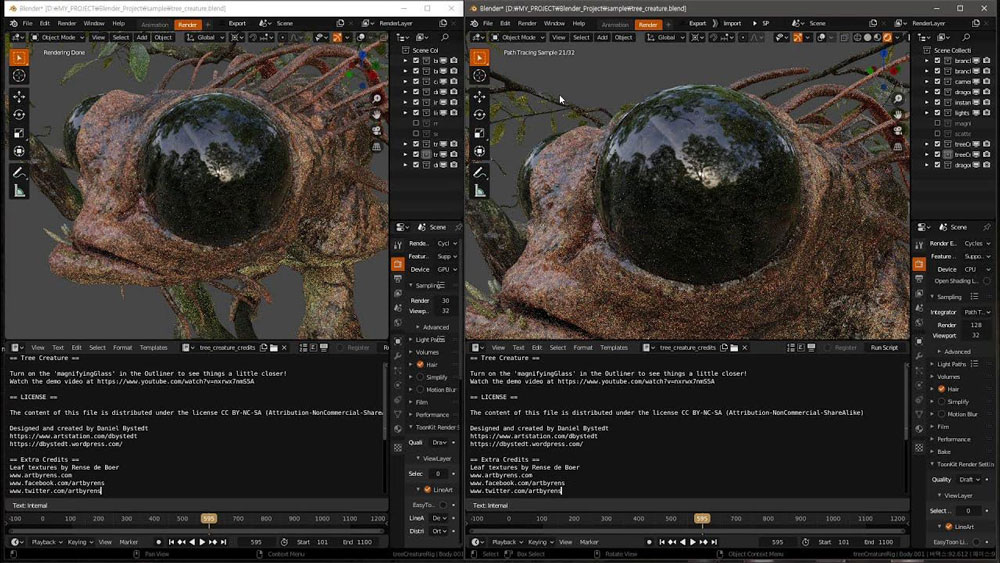The height and width of the screenshot is (563, 1000).
Task: Switch to the Animation workspace tab in left window
Action: pos(155,23)
